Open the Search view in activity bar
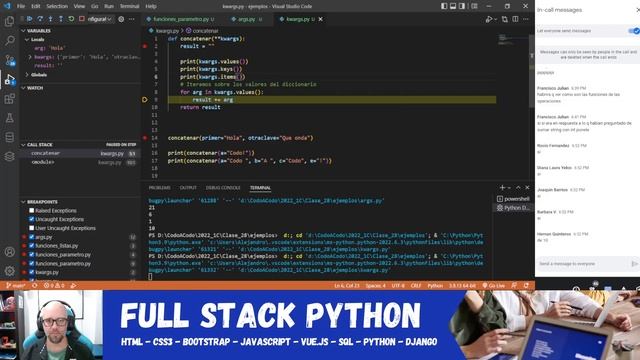640x360 pixels. coord(9,40)
